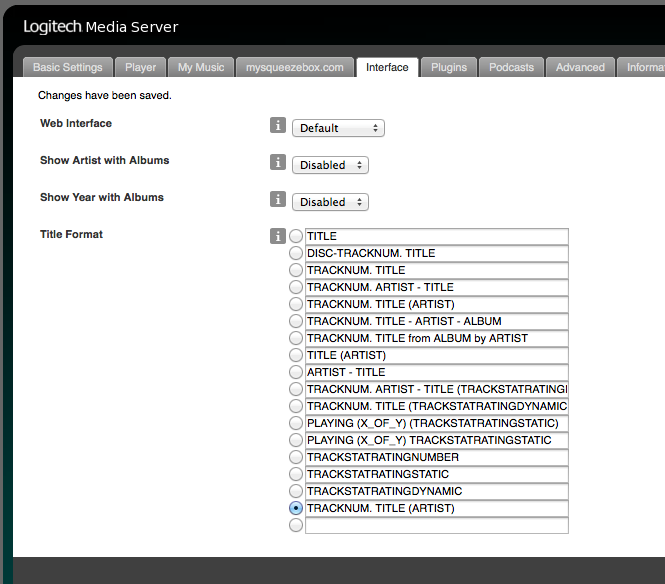This screenshot has width=665, height=584.
Task: Expand Show Artist with Albums dropdown
Action: pyautogui.click(x=330, y=165)
